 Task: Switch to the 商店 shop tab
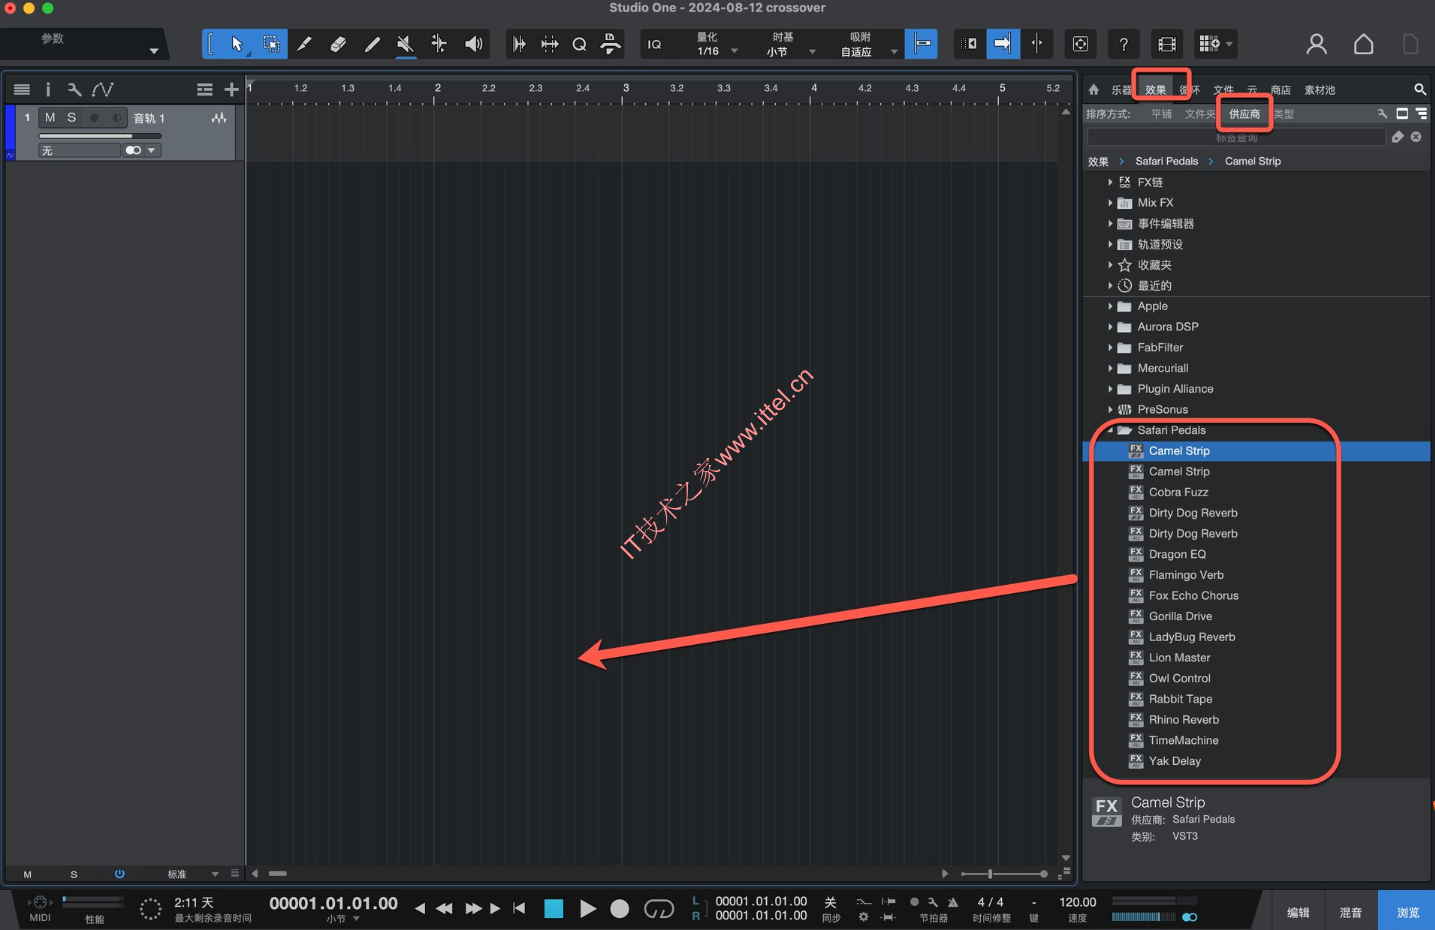point(1281,90)
